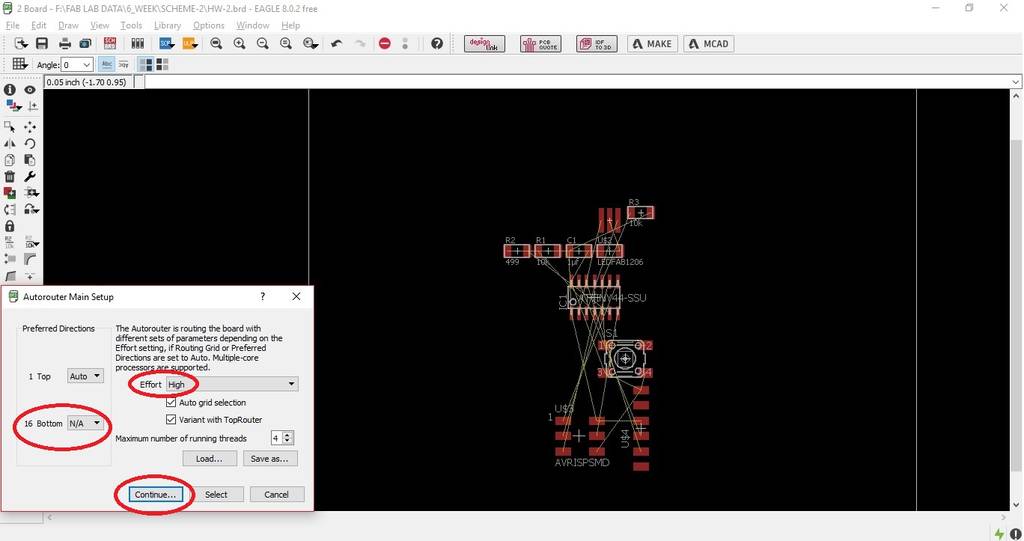Toggle the Abc text proportional font button
This screenshot has width=1024, height=541.
[x=106, y=64]
